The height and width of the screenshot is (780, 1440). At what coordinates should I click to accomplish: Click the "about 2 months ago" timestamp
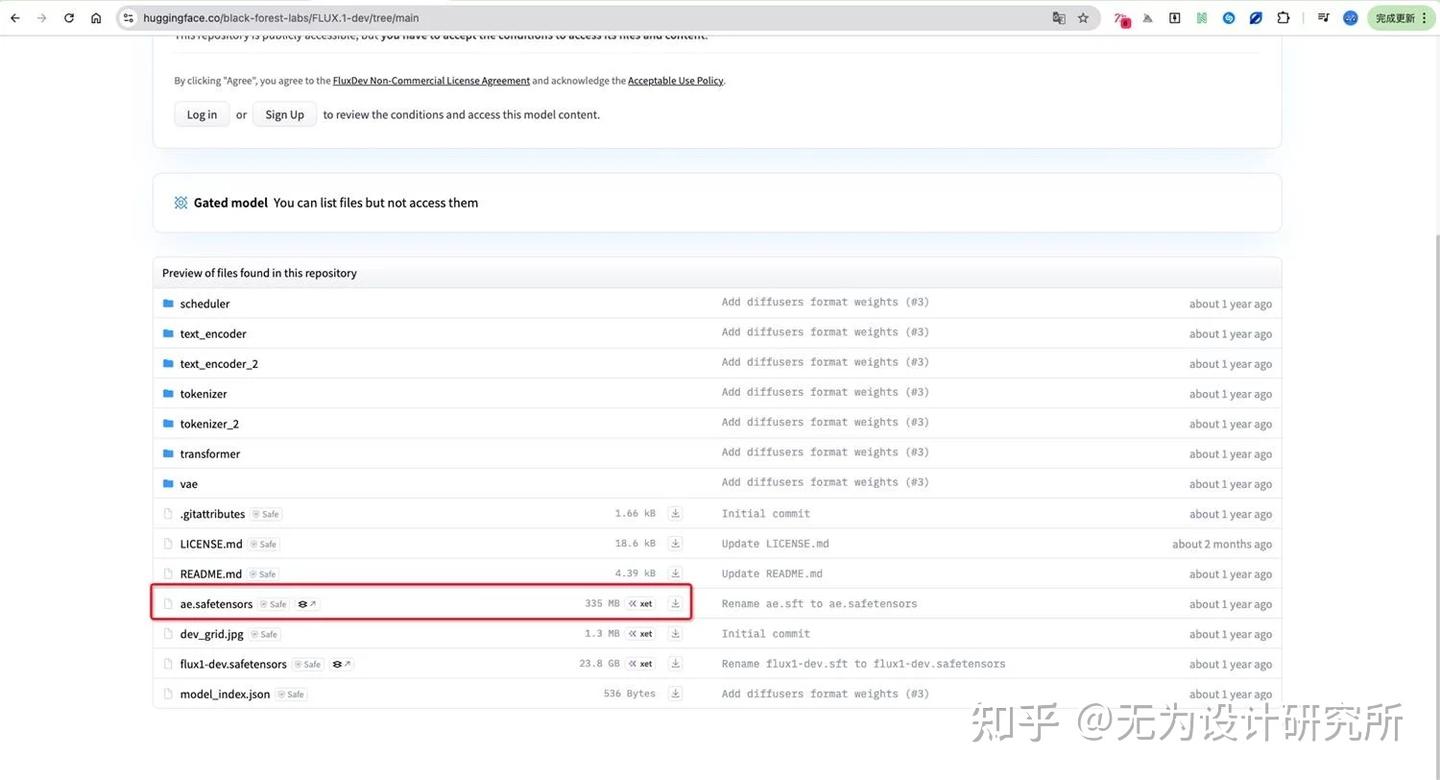(x=1222, y=544)
